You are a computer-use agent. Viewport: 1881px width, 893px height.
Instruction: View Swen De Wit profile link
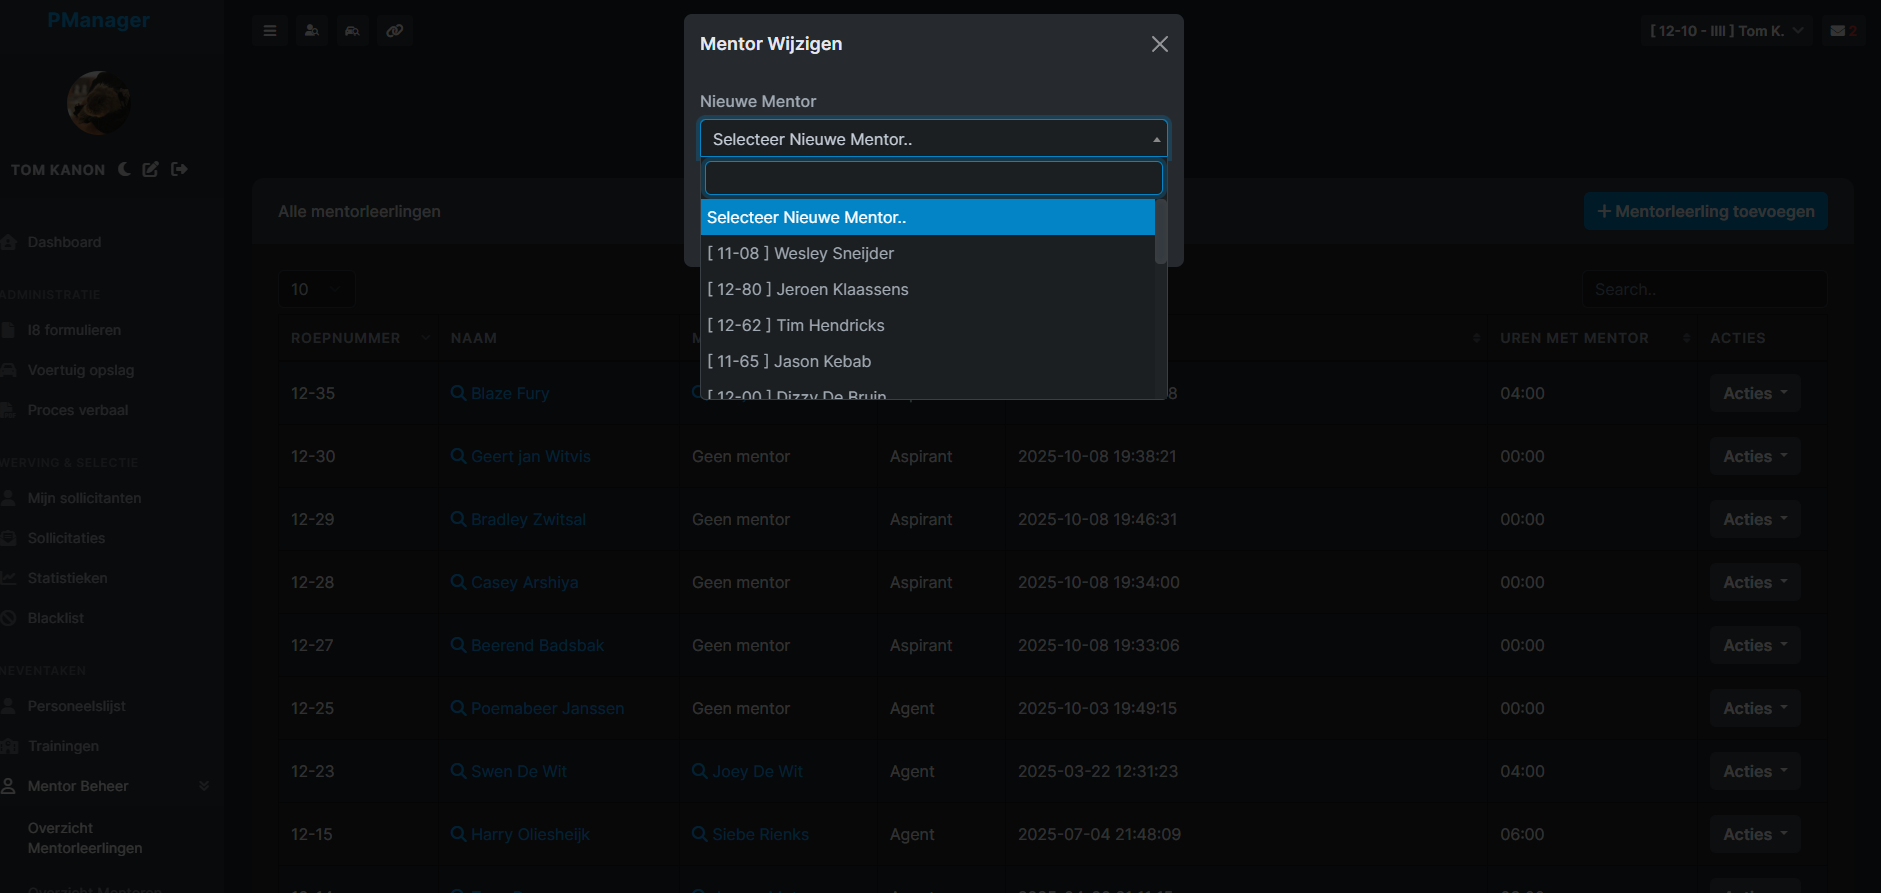click(x=508, y=771)
